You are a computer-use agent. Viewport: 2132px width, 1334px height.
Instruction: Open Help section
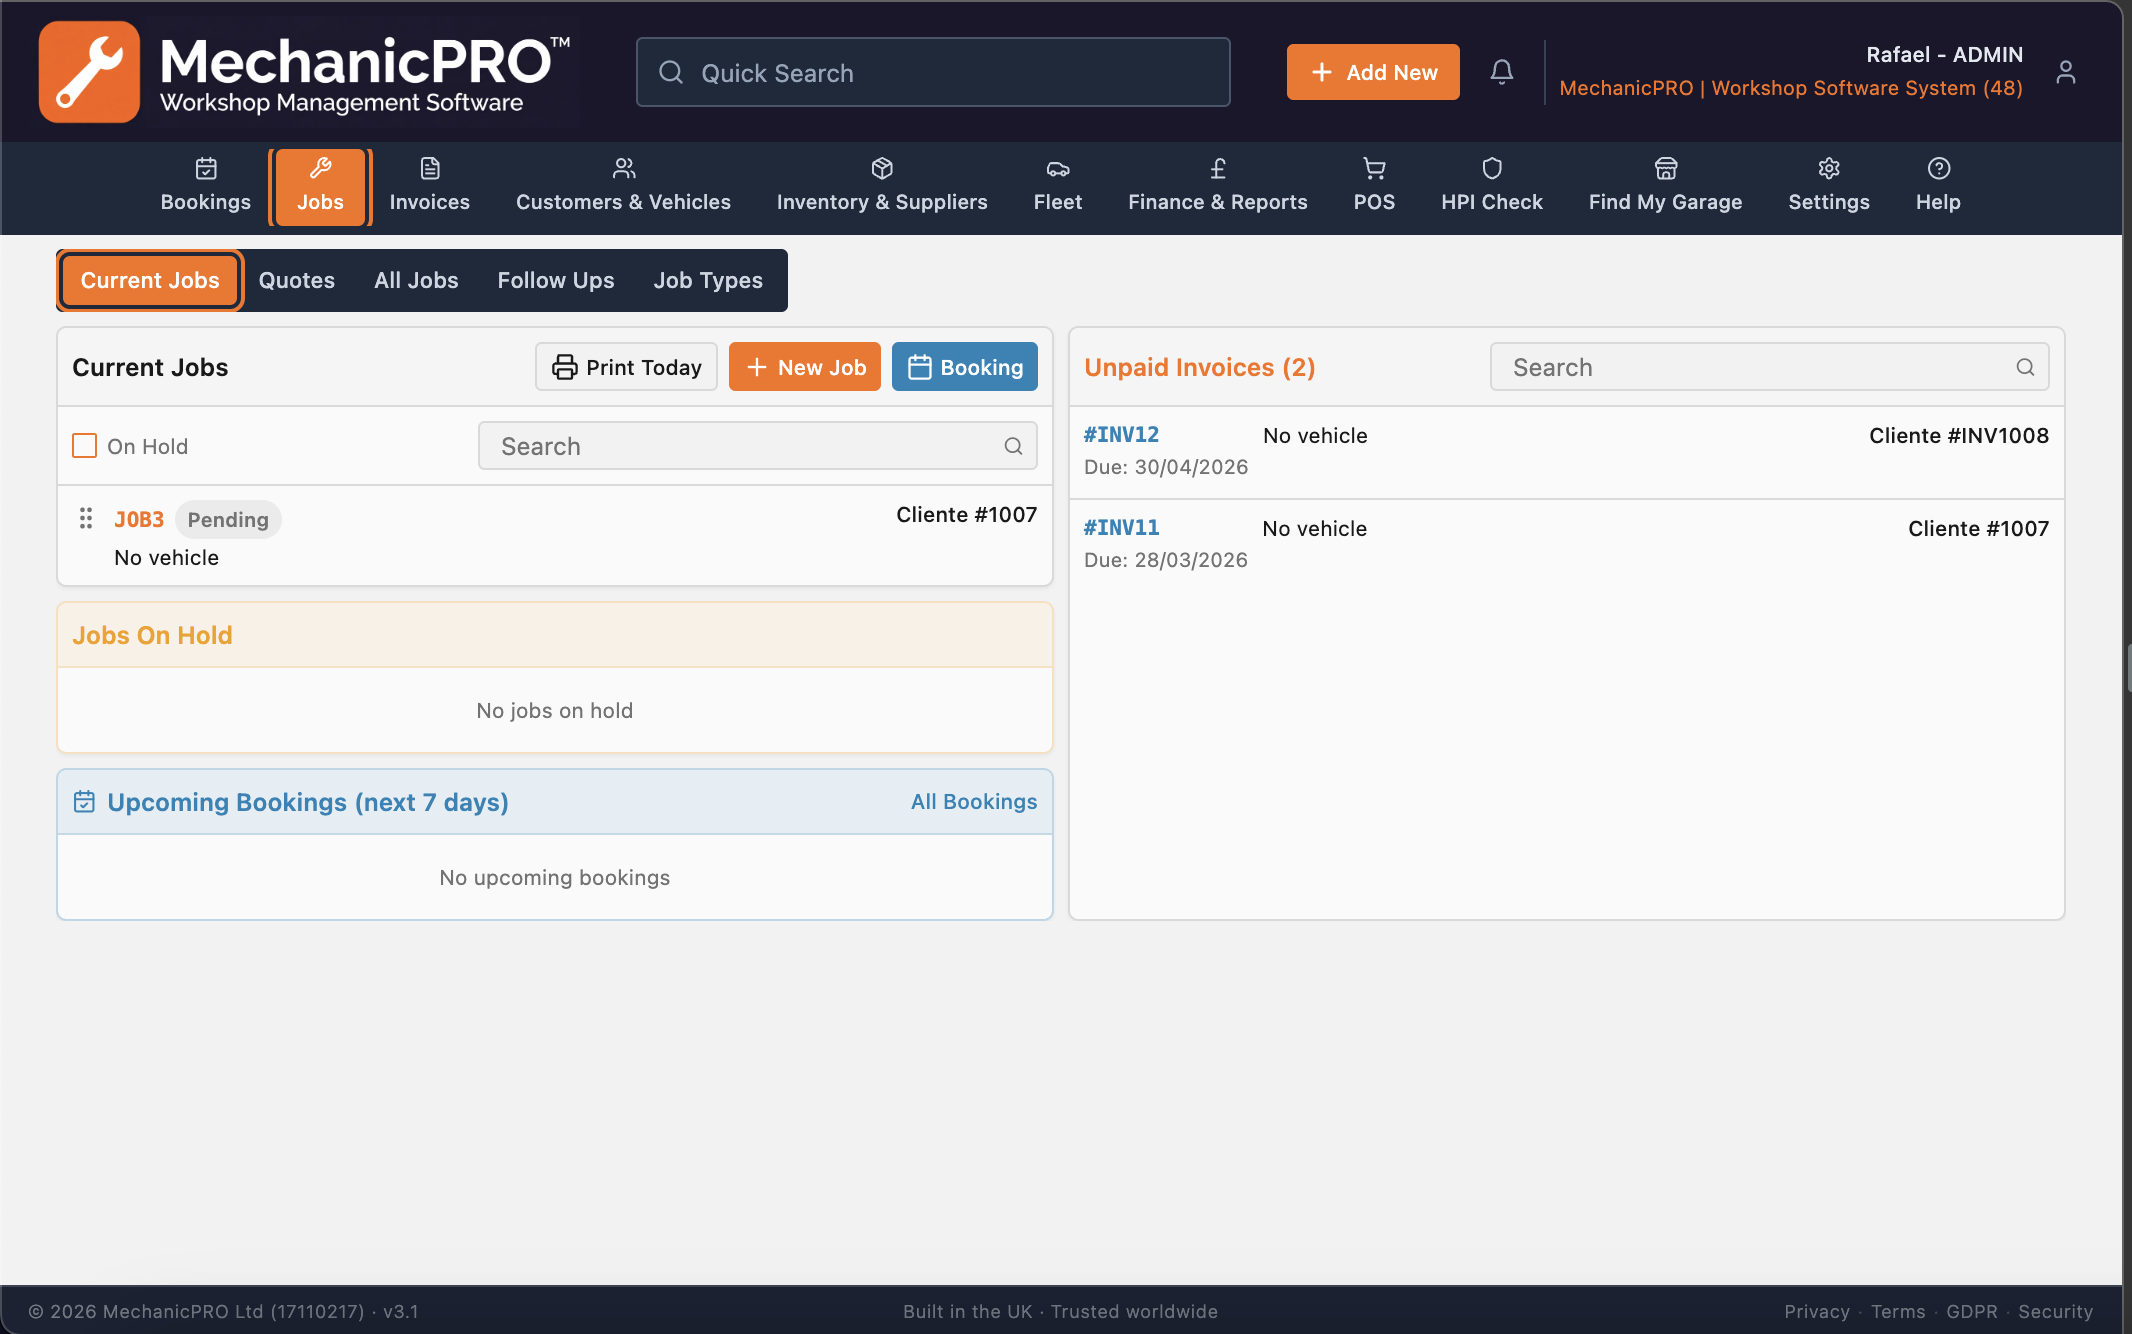pyautogui.click(x=1938, y=186)
